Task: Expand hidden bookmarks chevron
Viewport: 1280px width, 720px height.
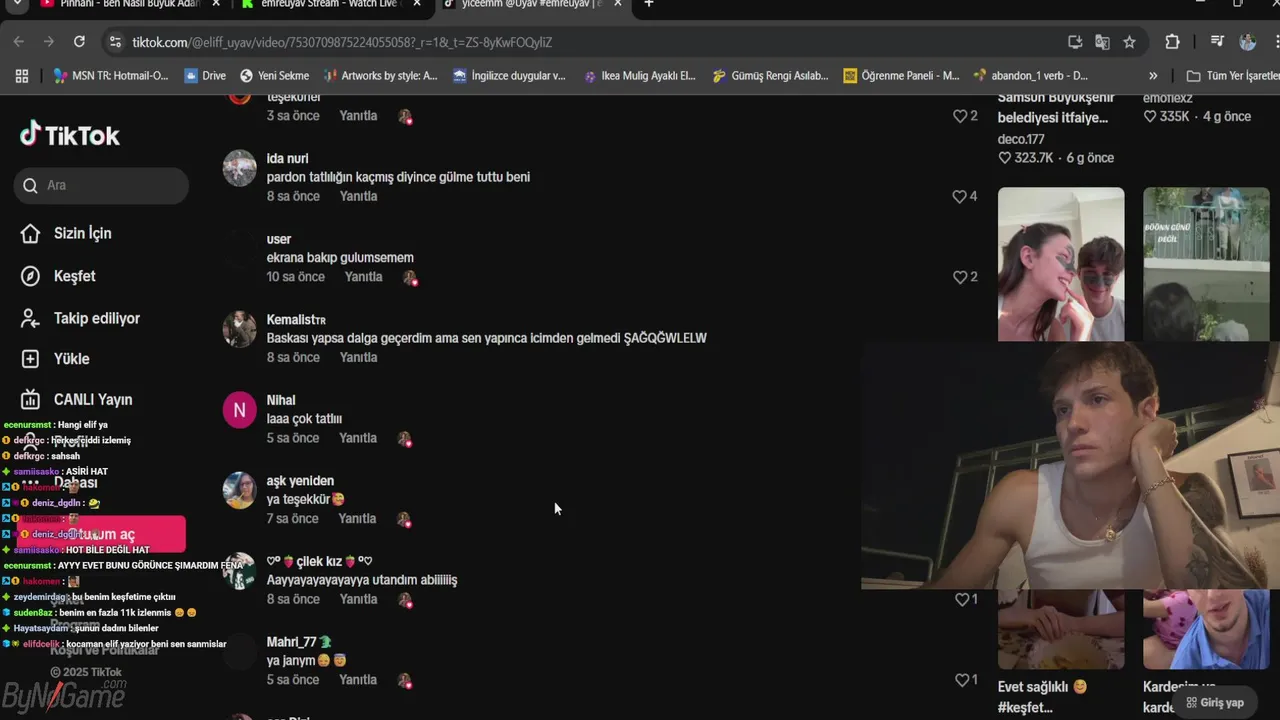Action: point(1153,76)
